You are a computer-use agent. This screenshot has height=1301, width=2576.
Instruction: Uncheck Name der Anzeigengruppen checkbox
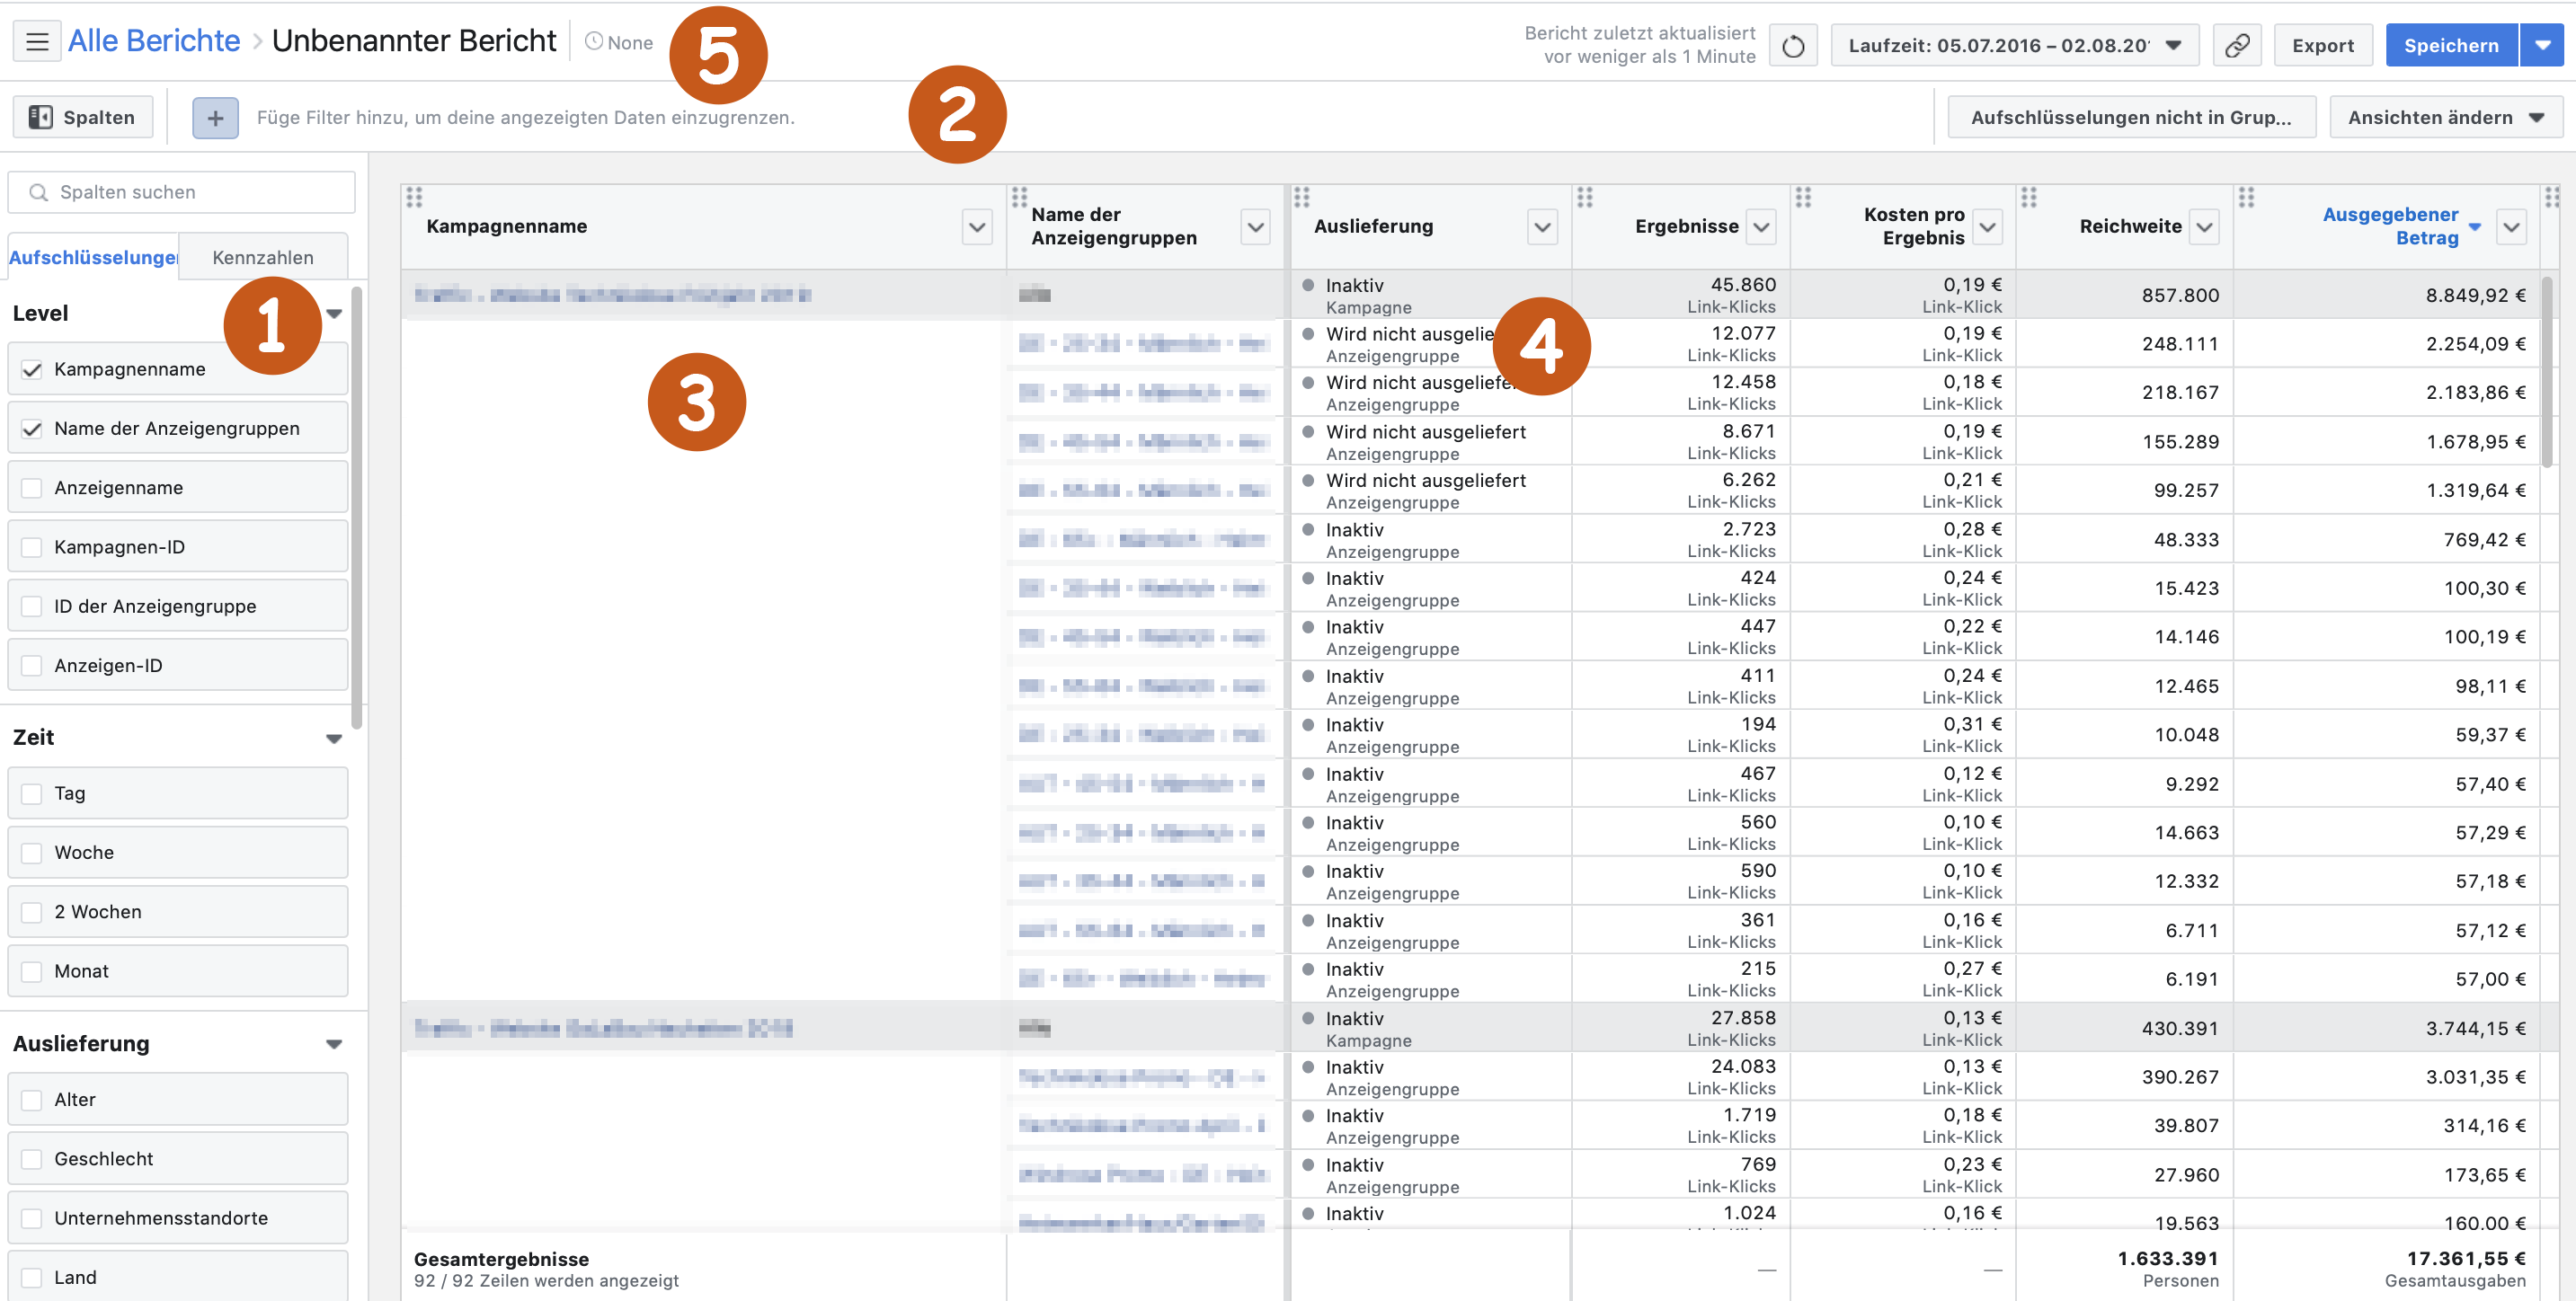[32, 429]
